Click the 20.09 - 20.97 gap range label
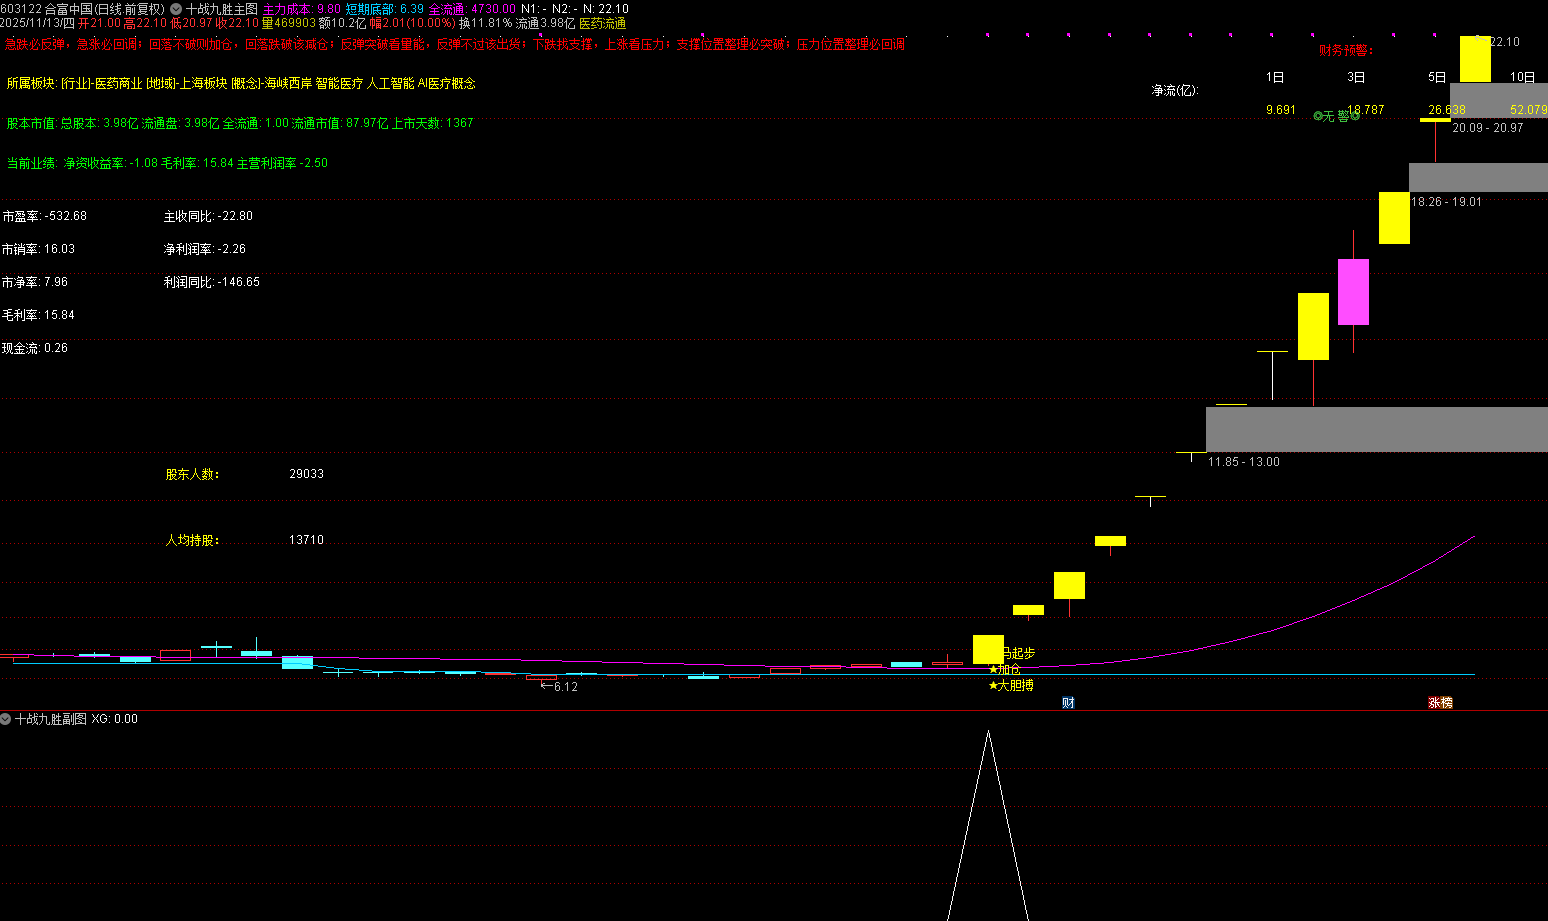 click(1488, 128)
